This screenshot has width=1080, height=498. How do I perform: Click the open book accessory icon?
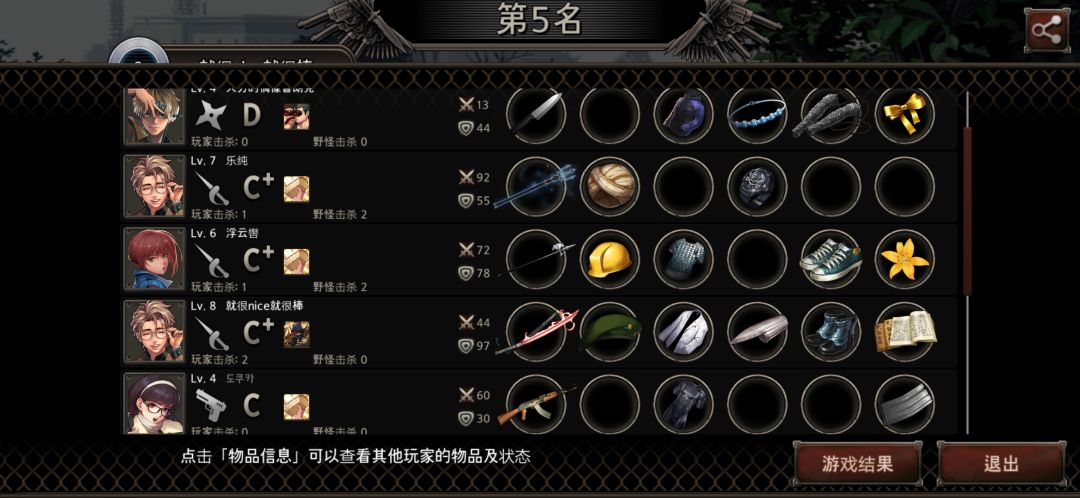[904, 331]
